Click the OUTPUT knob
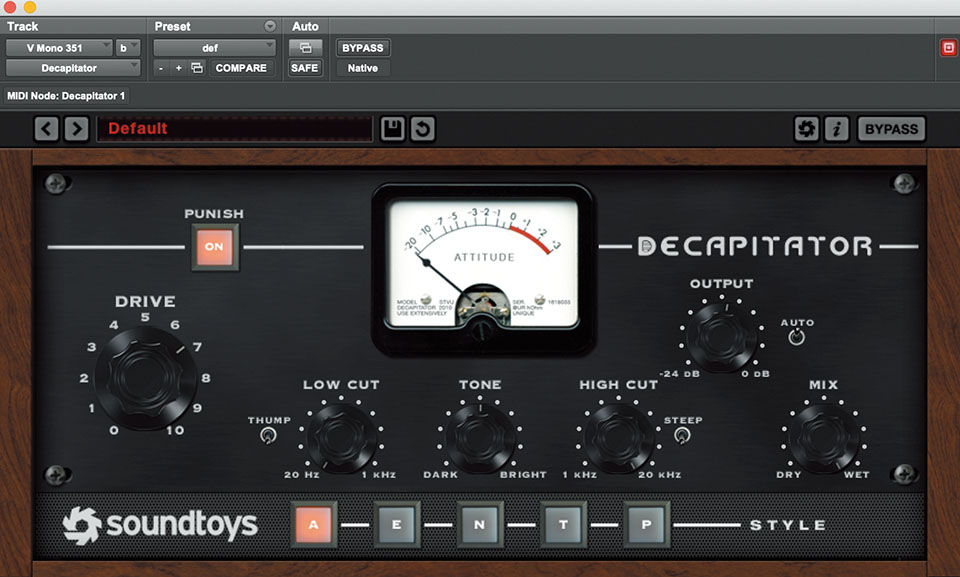Image resolution: width=960 pixels, height=577 pixels. click(721, 337)
